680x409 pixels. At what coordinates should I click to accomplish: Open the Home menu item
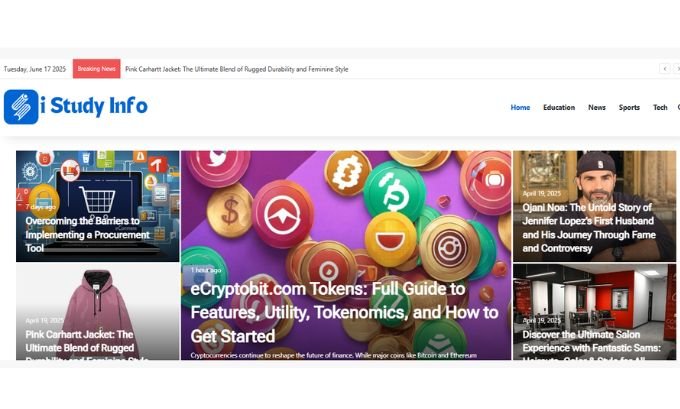point(520,107)
